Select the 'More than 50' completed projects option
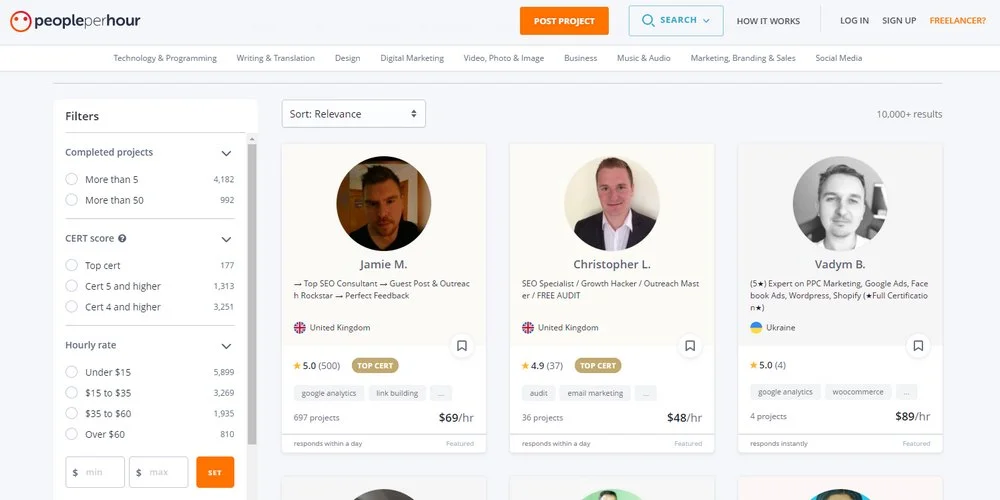1000x500 pixels. [71, 200]
